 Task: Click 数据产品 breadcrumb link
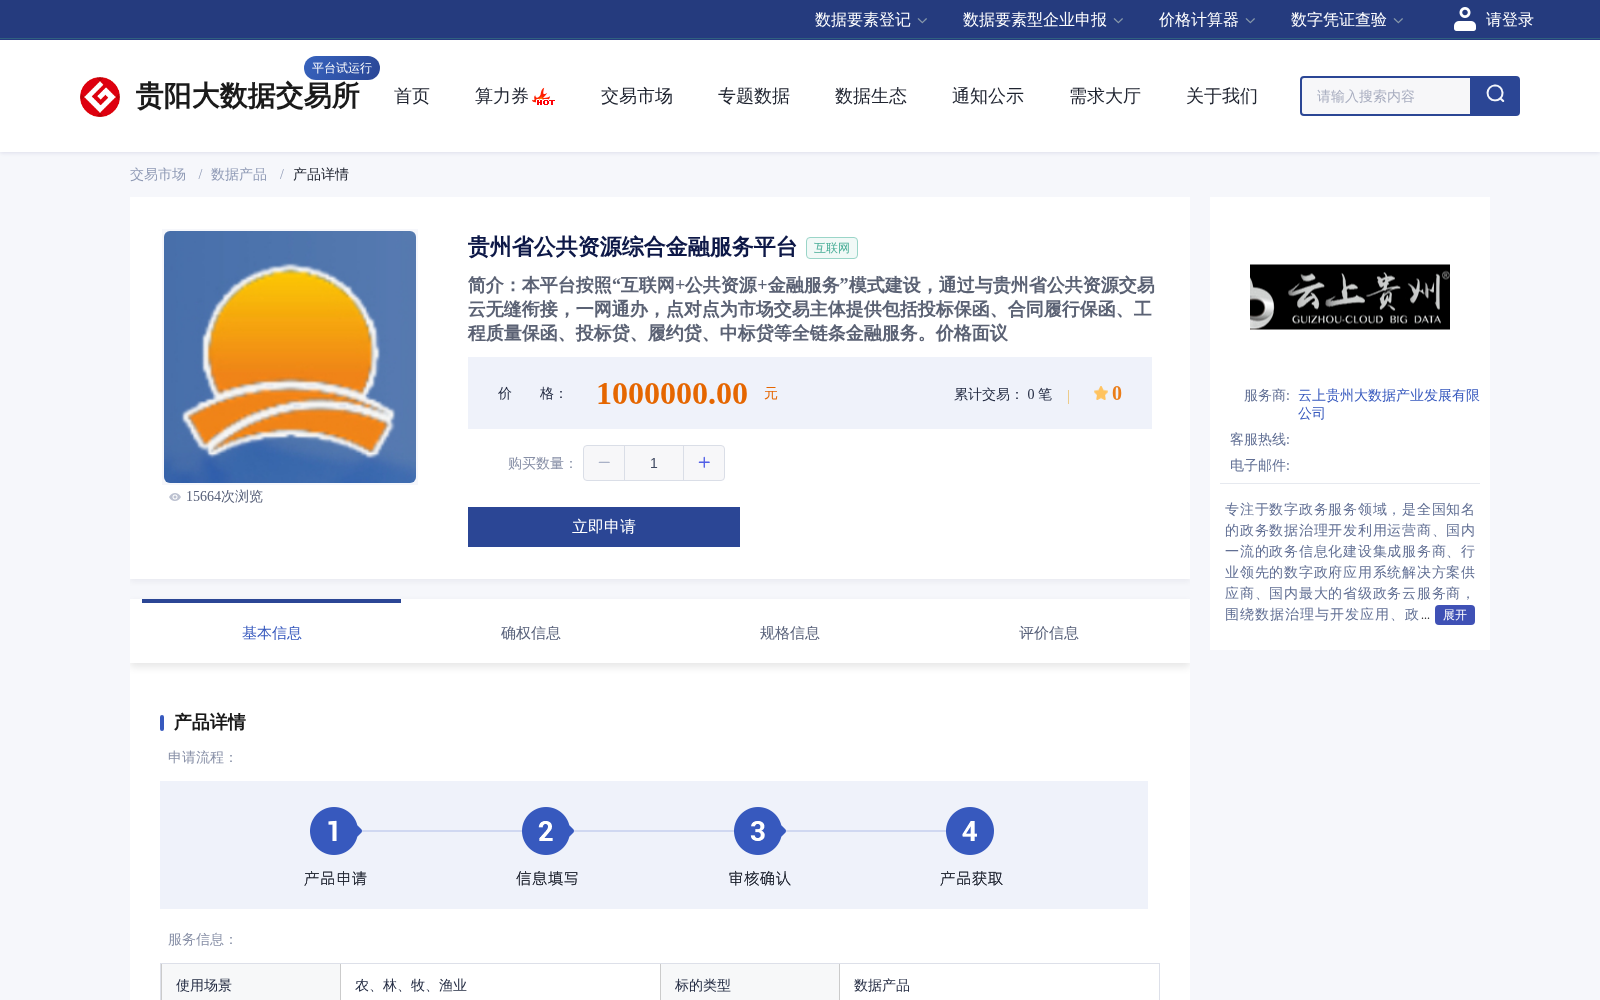point(239,174)
